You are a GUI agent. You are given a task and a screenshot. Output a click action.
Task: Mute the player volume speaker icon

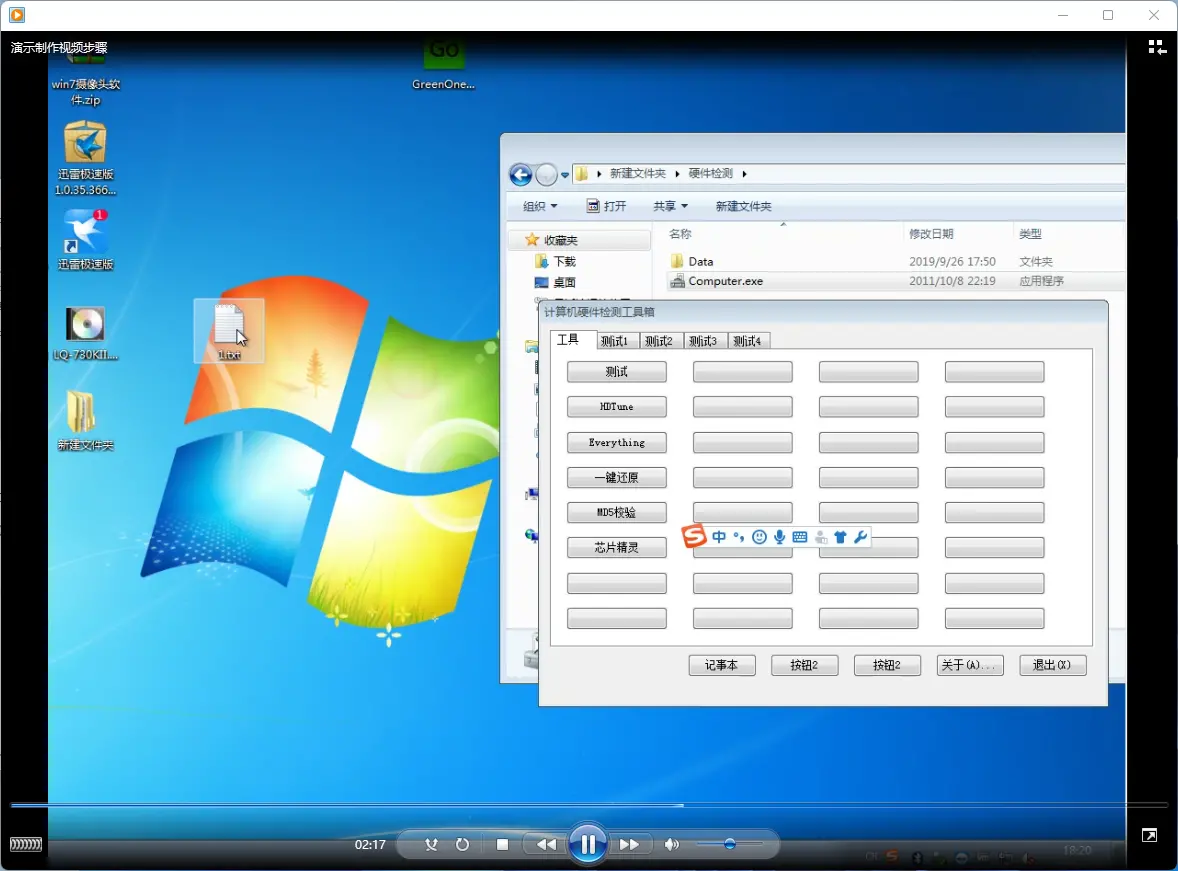(x=672, y=845)
